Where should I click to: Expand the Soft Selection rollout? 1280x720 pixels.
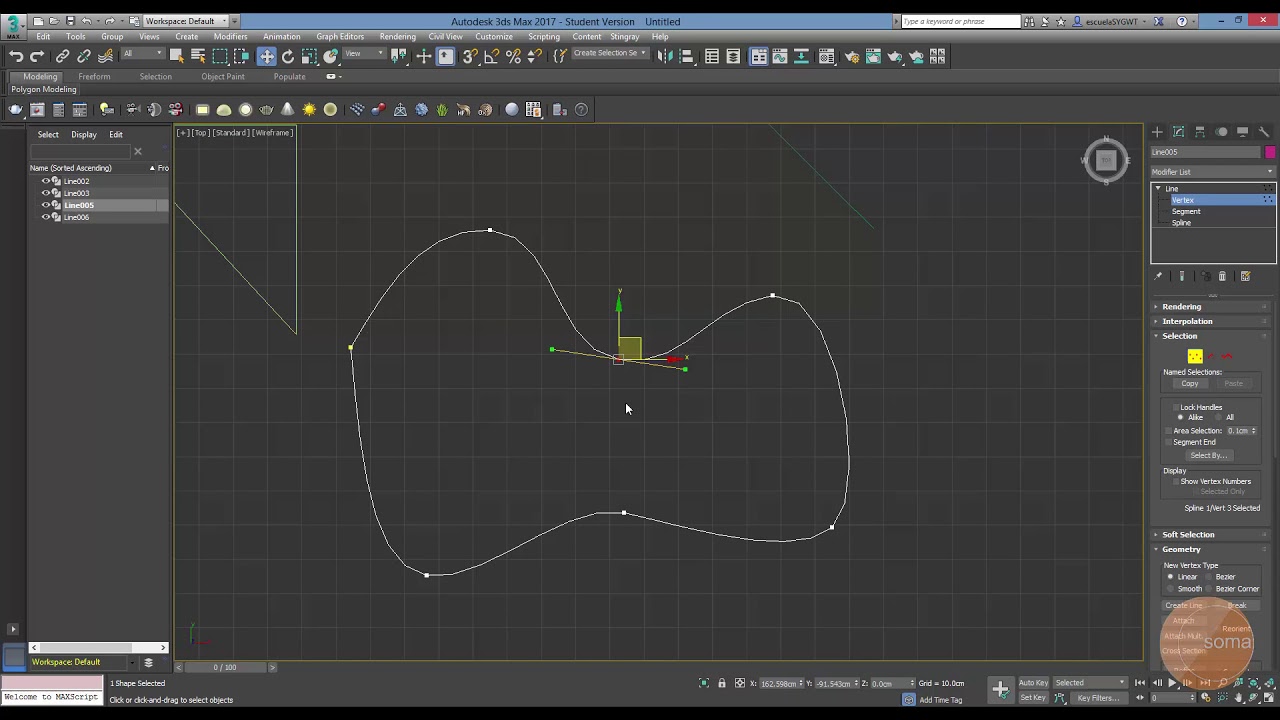tap(1211, 535)
